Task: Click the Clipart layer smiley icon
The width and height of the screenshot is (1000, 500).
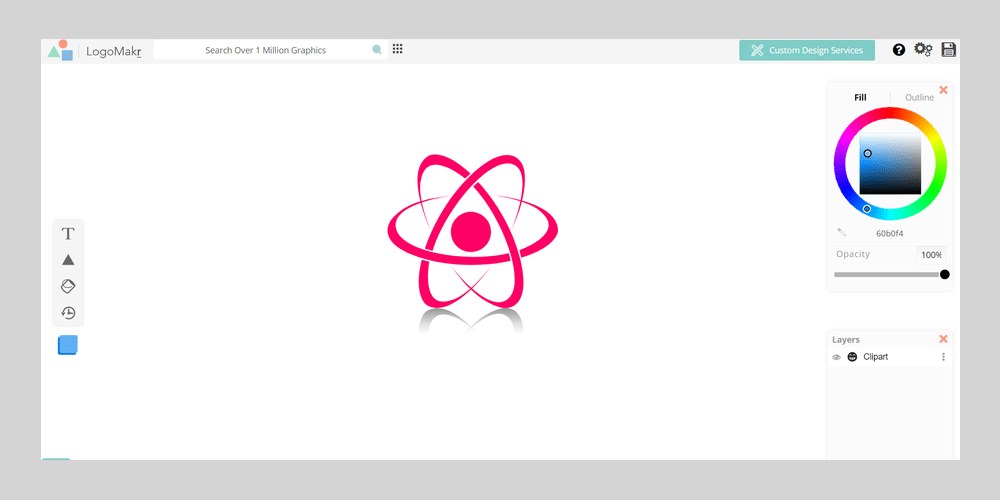Action: click(x=852, y=357)
